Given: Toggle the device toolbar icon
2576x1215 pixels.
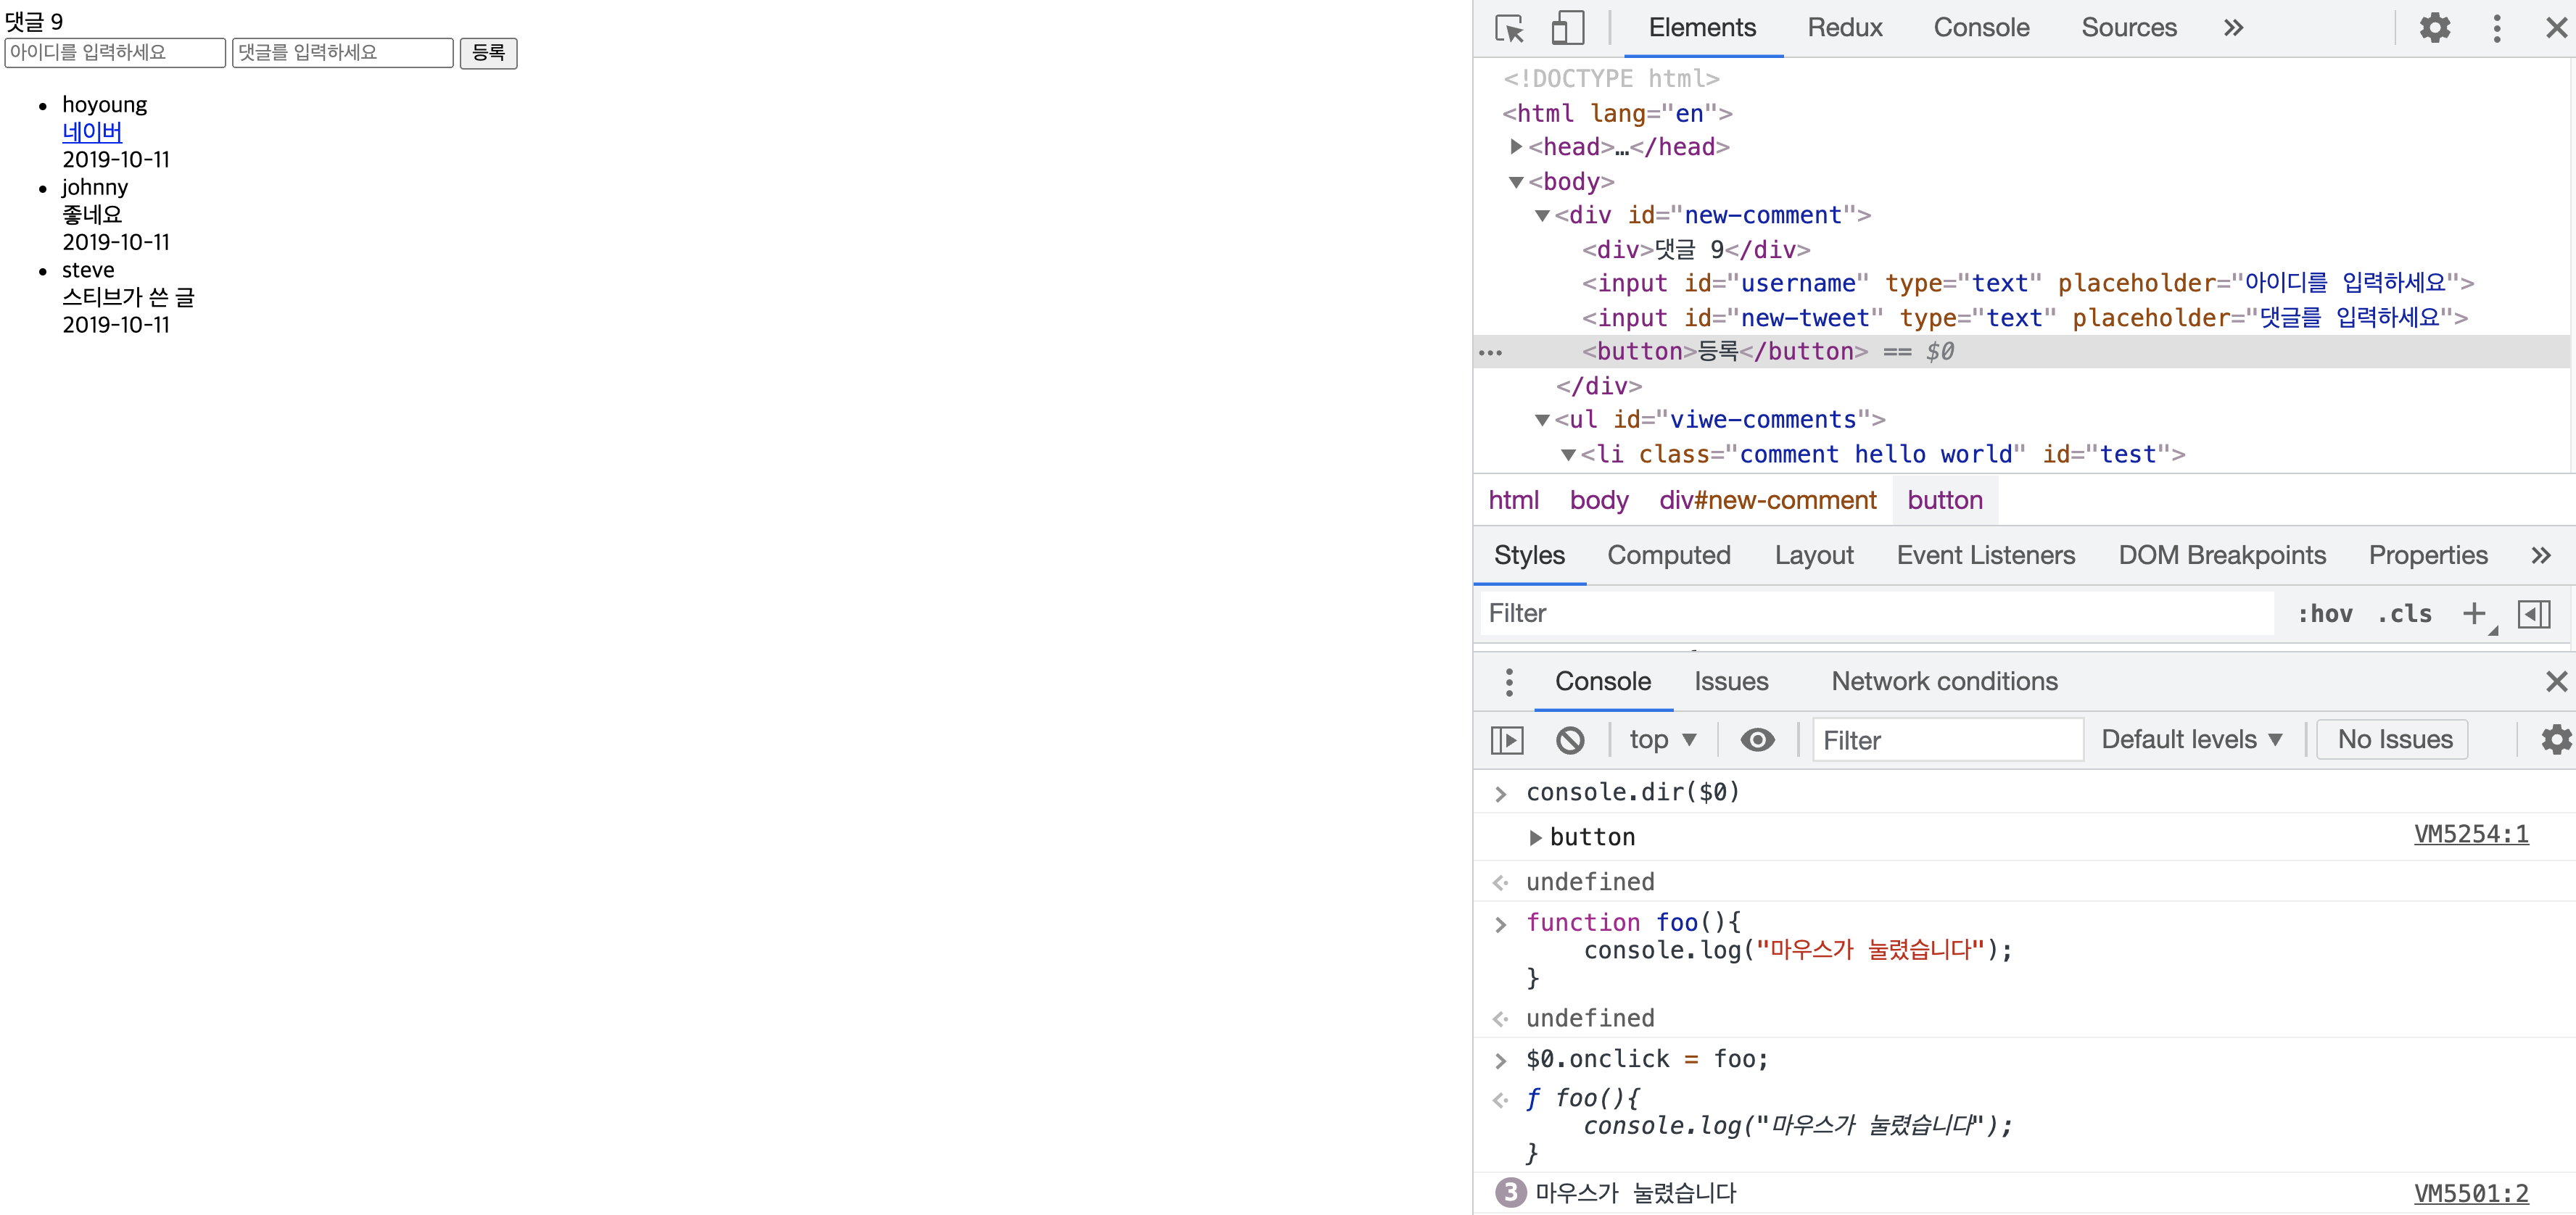Looking at the screenshot, I should [1567, 28].
